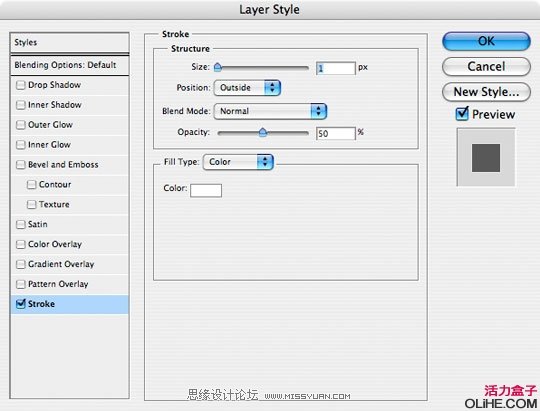Enable the Outer Glow checkbox
The width and height of the screenshot is (540, 411).
[21, 125]
